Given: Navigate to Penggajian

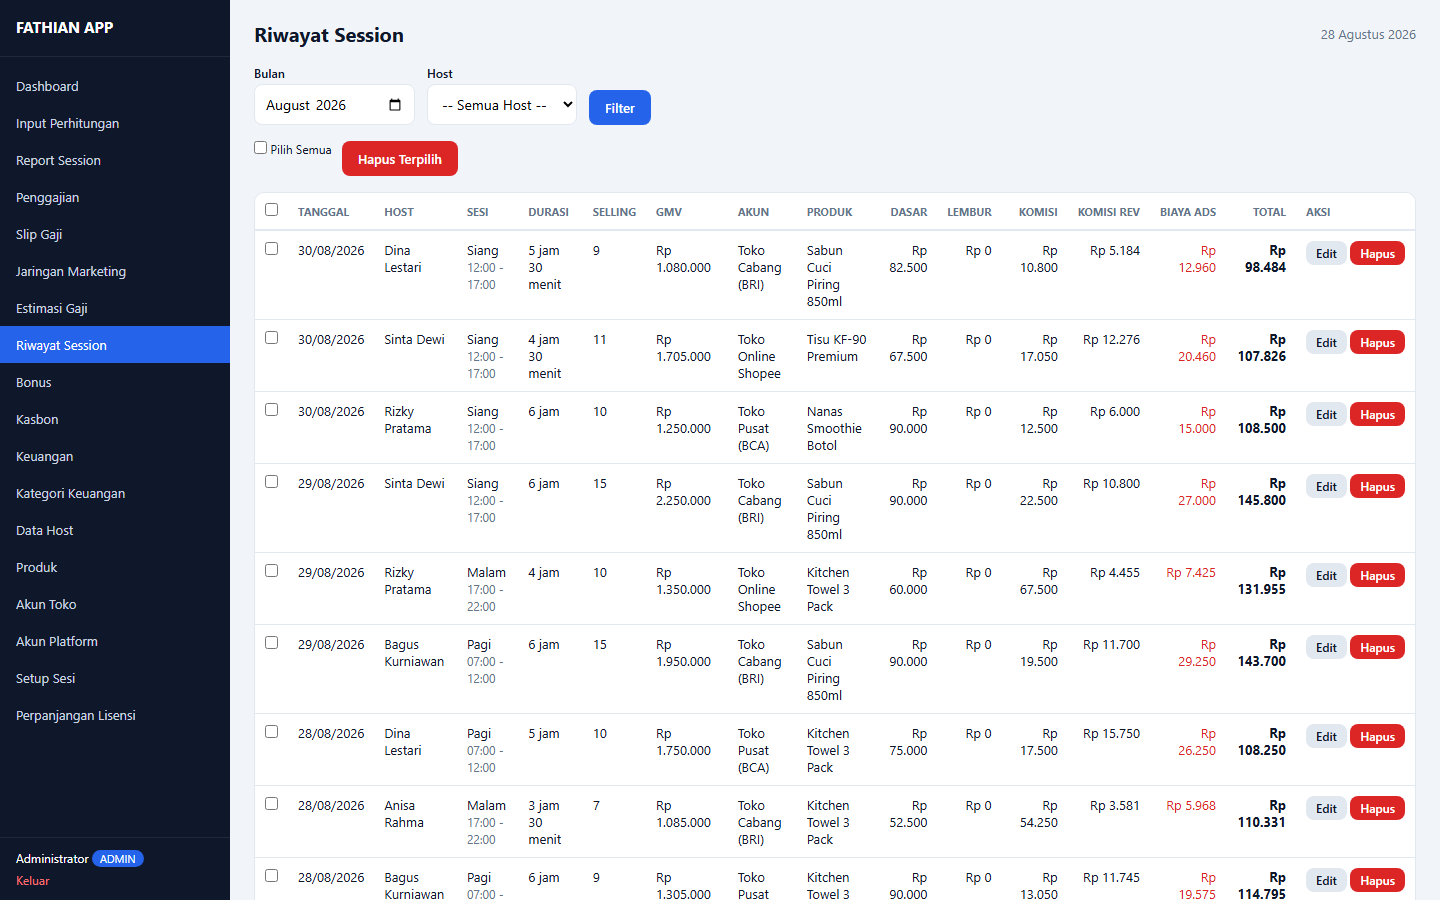Looking at the screenshot, I should point(115,197).
